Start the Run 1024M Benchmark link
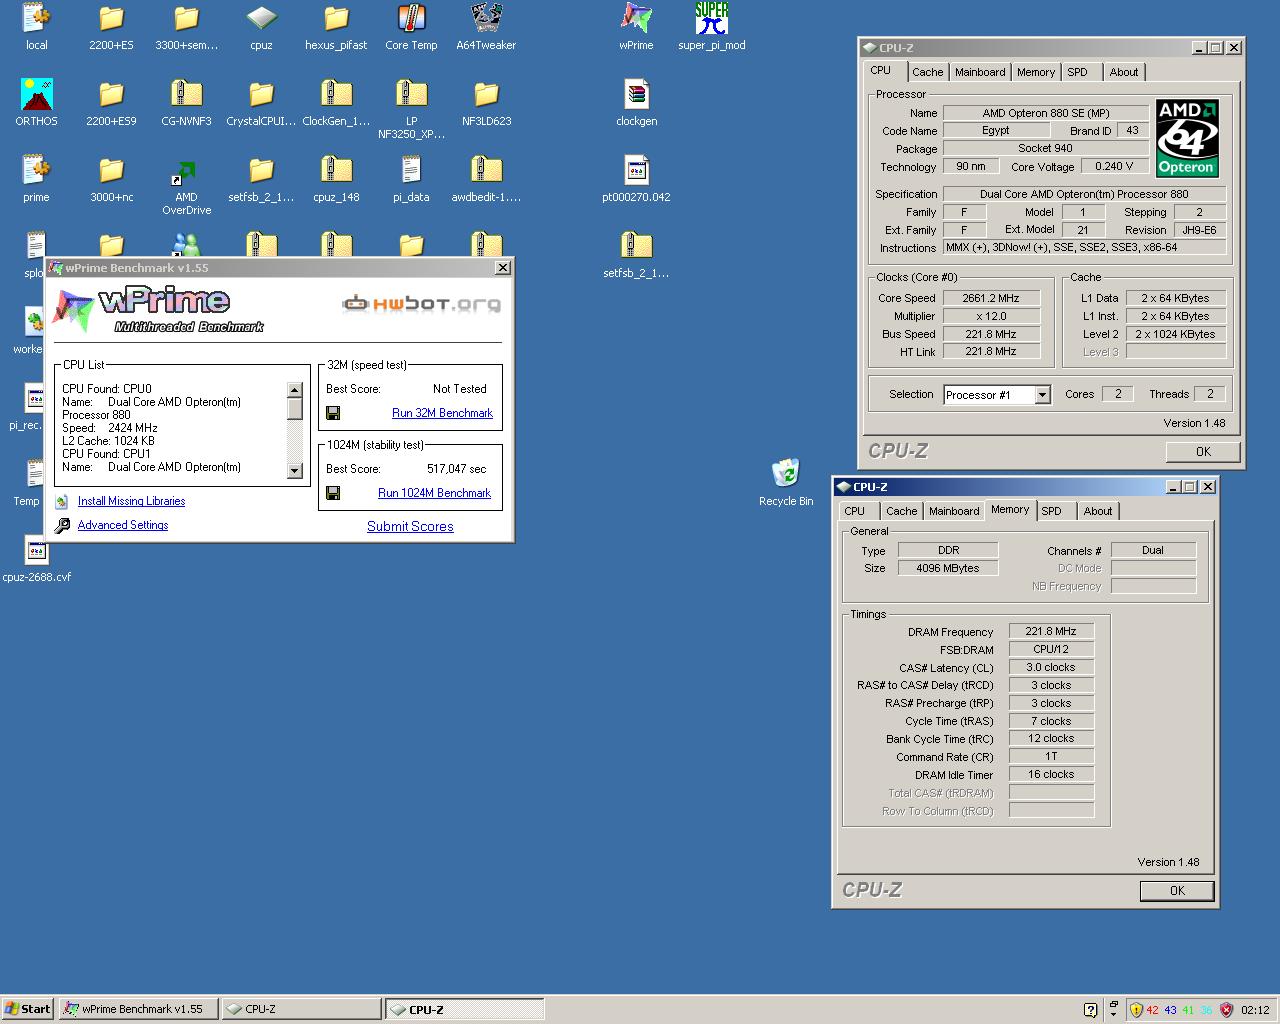Screen dimensions: 1280x1024 (x=434, y=493)
